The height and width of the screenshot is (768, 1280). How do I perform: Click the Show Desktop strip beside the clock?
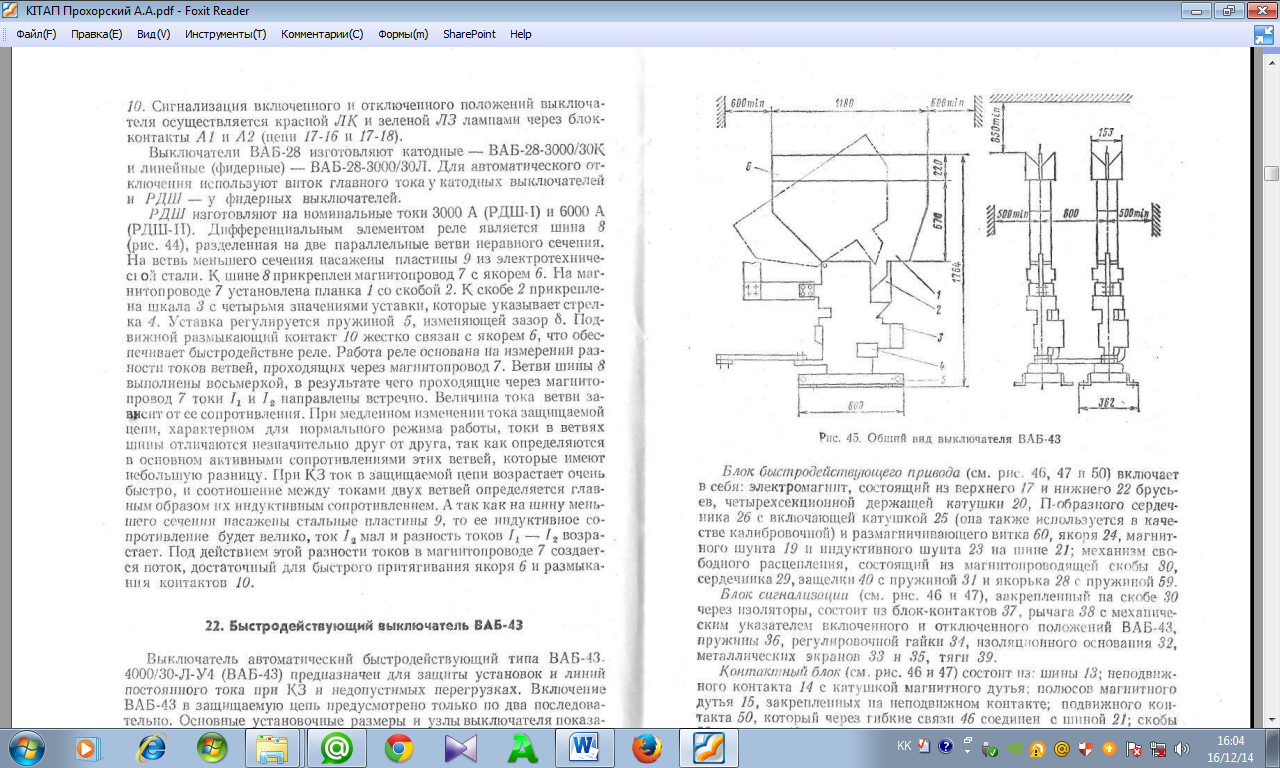pyautogui.click(x=1273, y=747)
